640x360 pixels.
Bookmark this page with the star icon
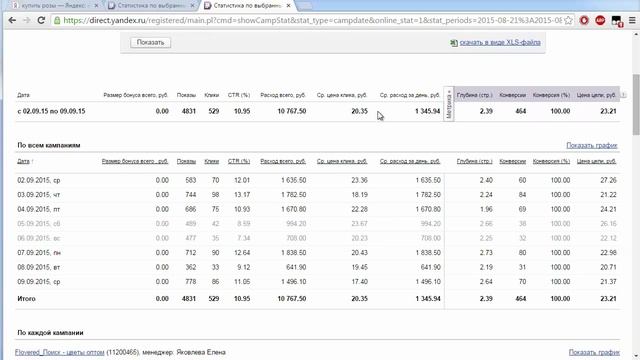[x=568, y=20]
